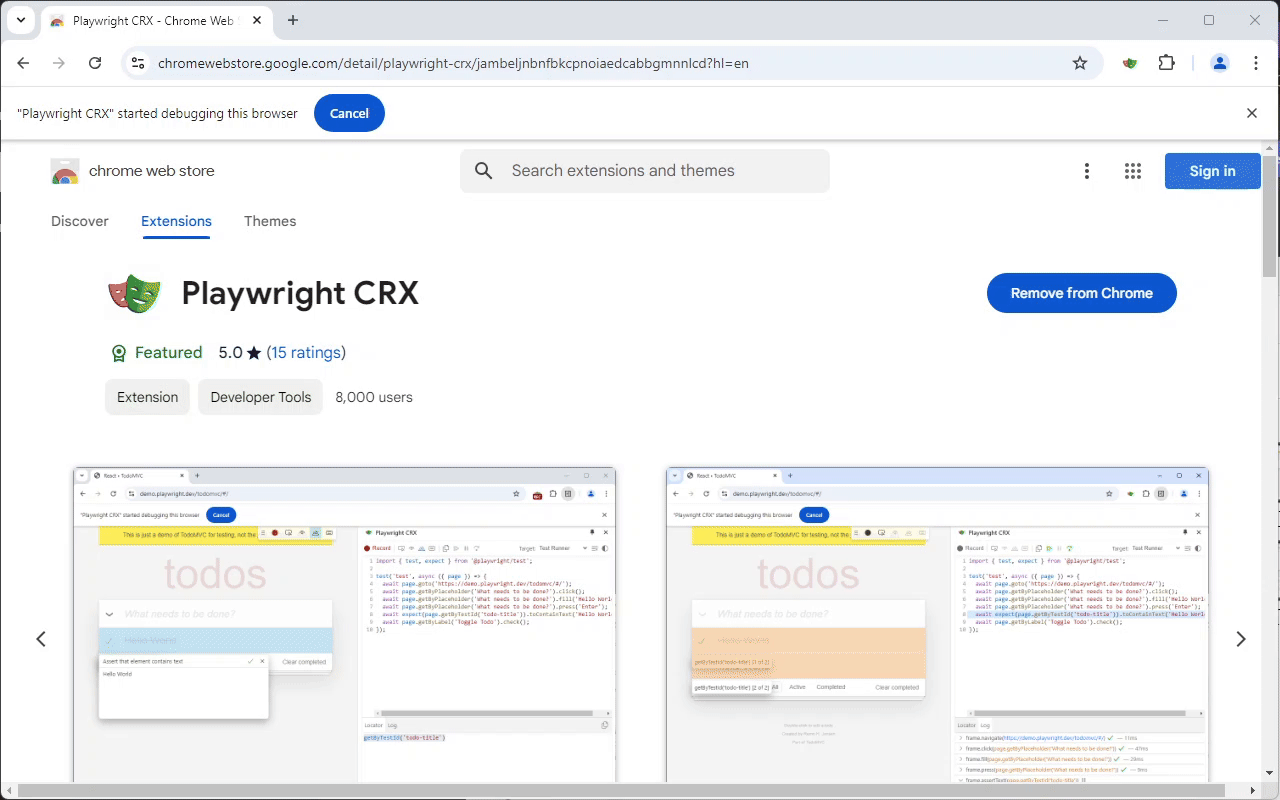The width and height of the screenshot is (1280, 800).
Task: Sign in to the web store
Action: pyautogui.click(x=1213, y=171)
